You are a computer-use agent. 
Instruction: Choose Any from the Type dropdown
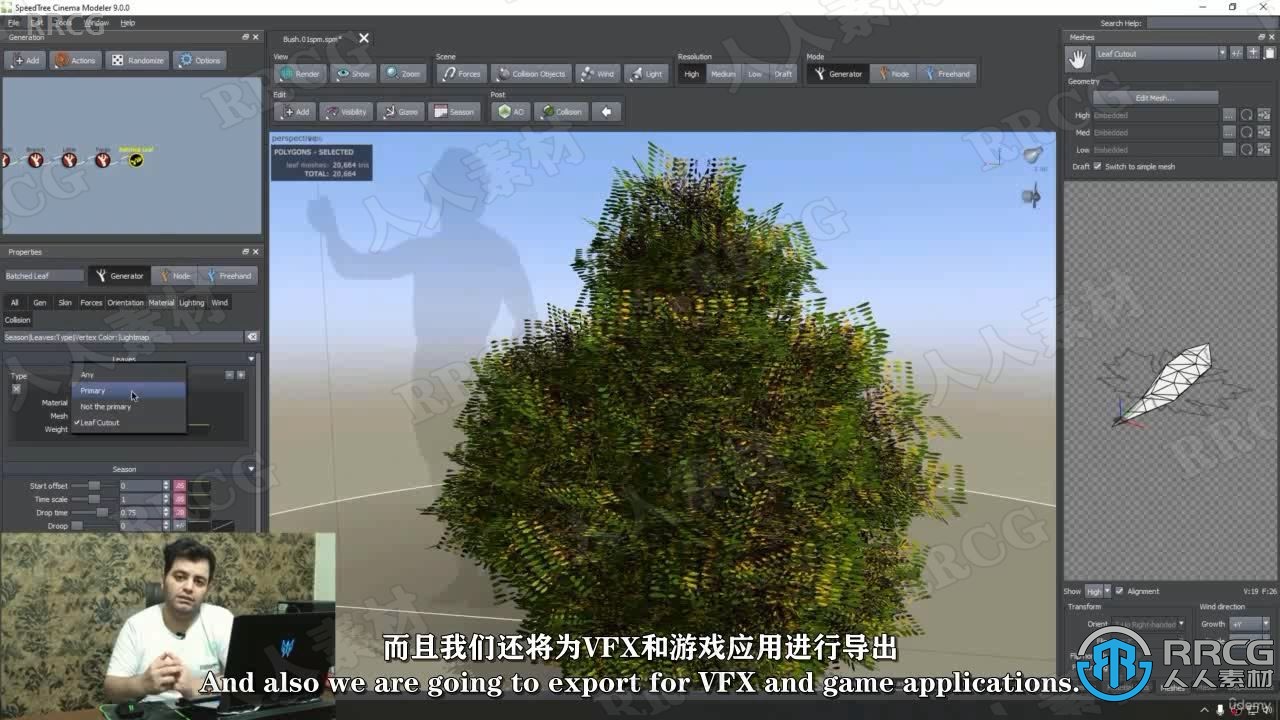click(x=128, y=375)
